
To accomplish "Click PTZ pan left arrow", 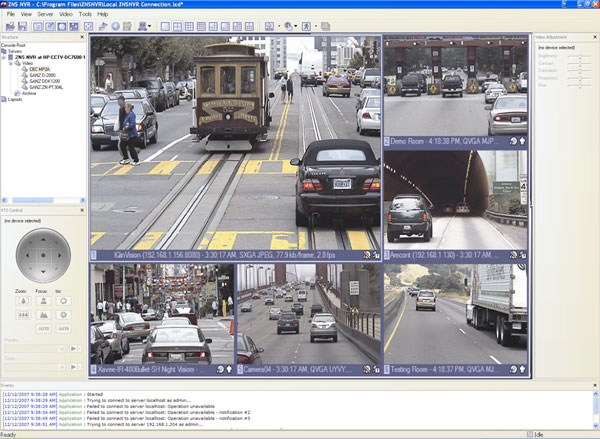I will tap(28, 255).
